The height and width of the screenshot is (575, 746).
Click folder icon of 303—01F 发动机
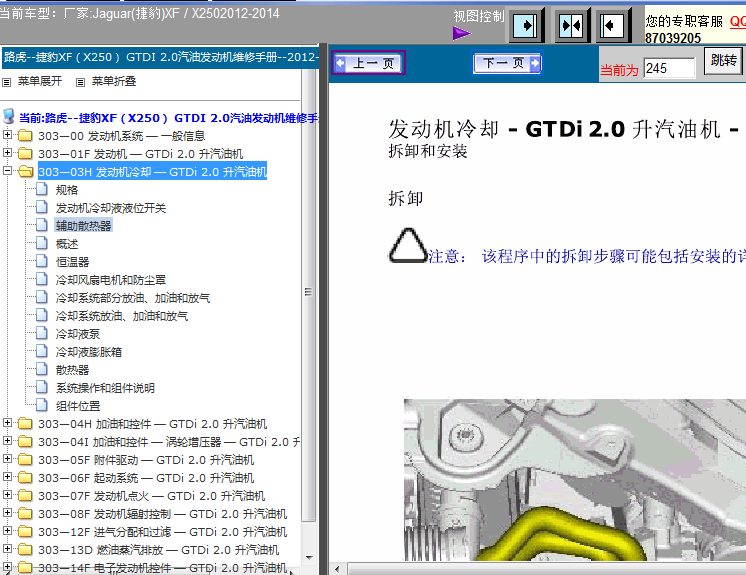[25, 154]
